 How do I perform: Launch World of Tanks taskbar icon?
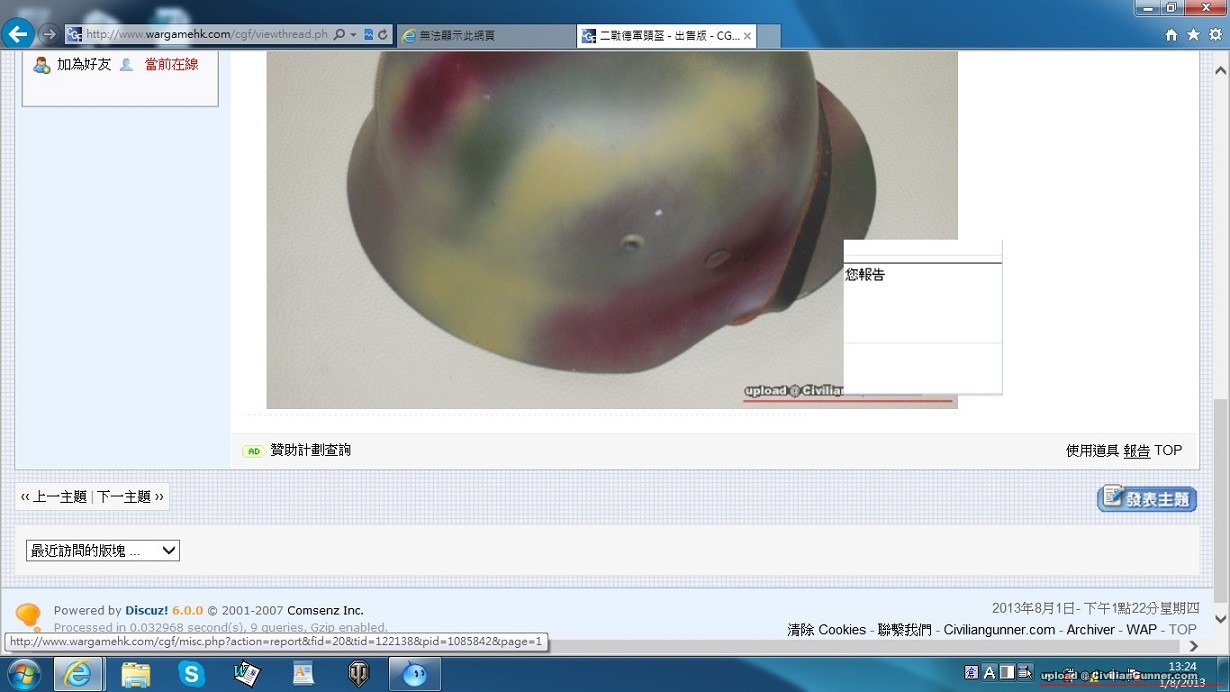pyautogui.click(x=358, y=674)
